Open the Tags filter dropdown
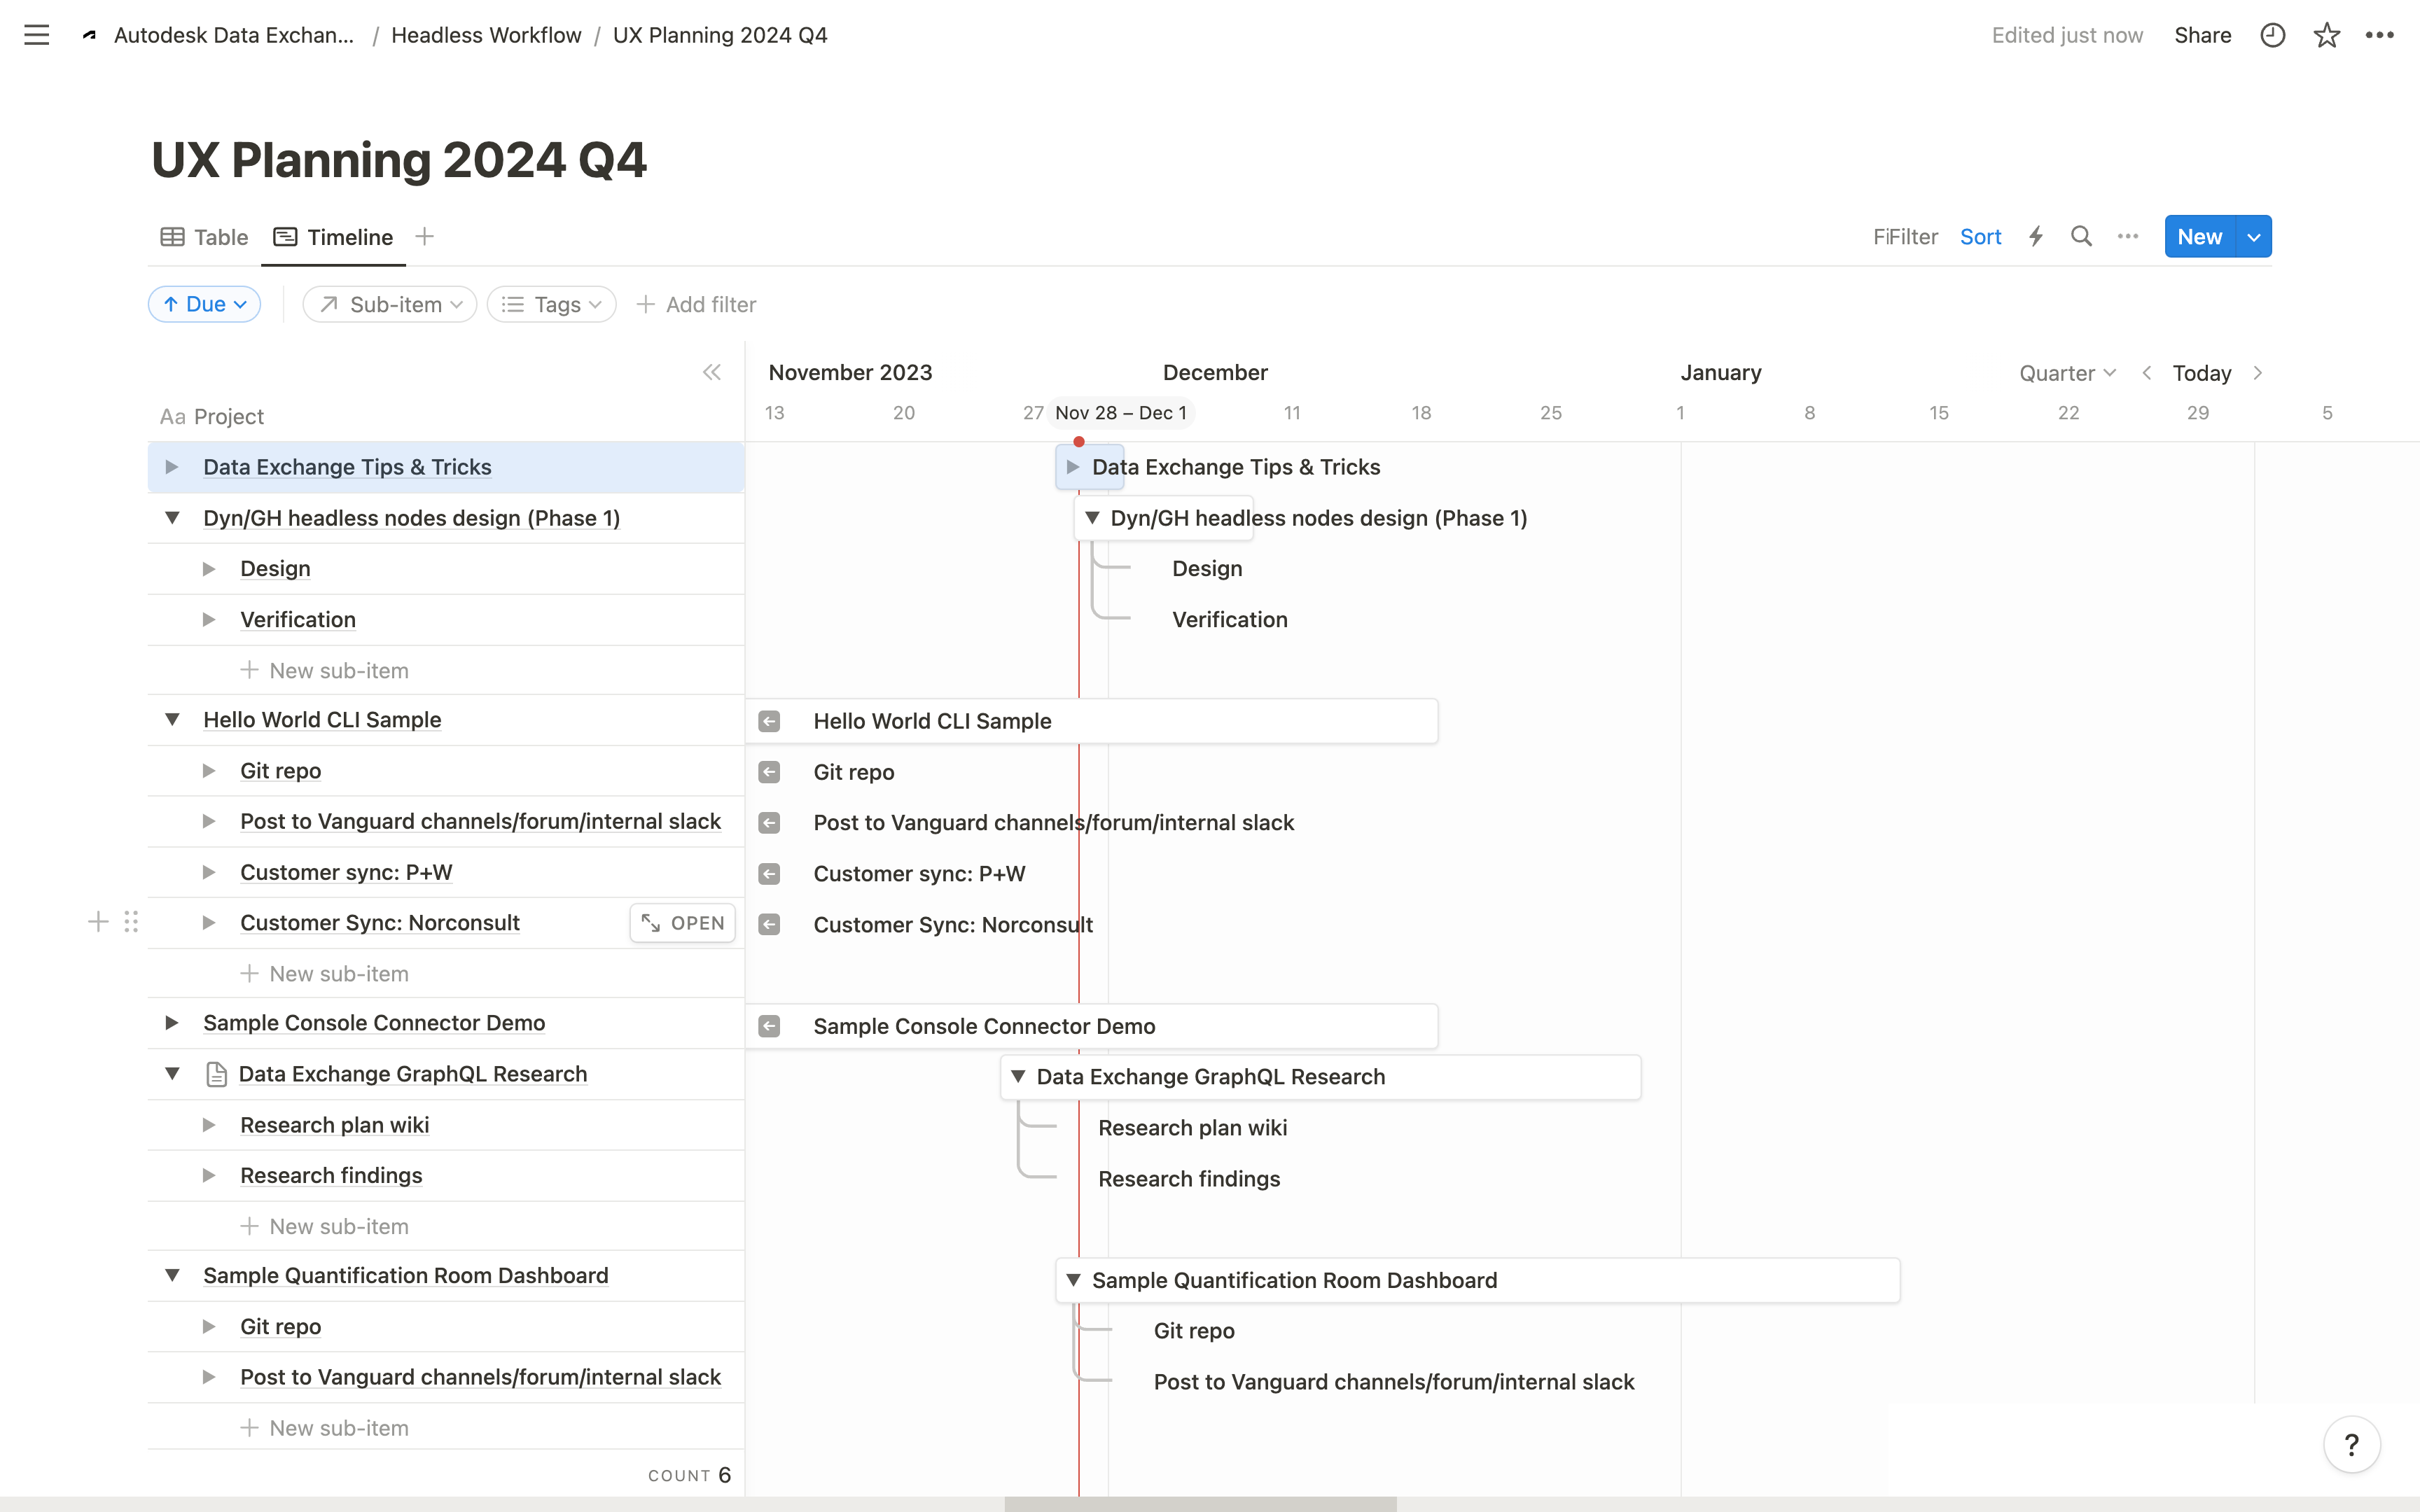2420x1512 pixels. pos(551,304)
